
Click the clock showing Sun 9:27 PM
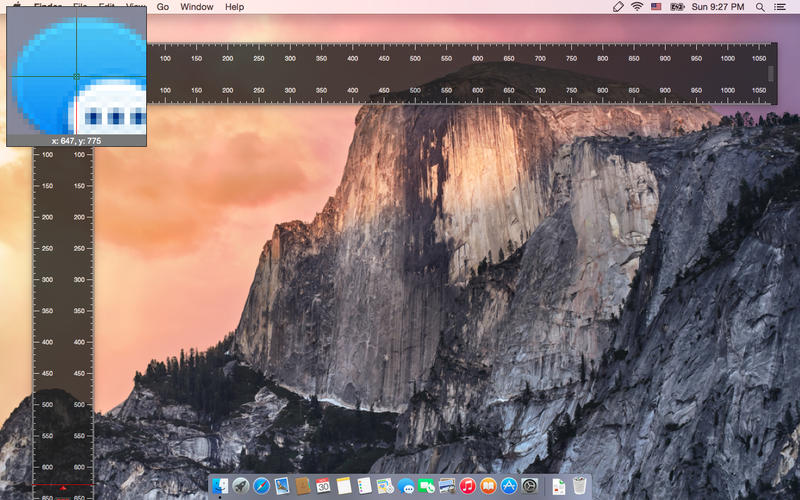(x=718, y=7)
